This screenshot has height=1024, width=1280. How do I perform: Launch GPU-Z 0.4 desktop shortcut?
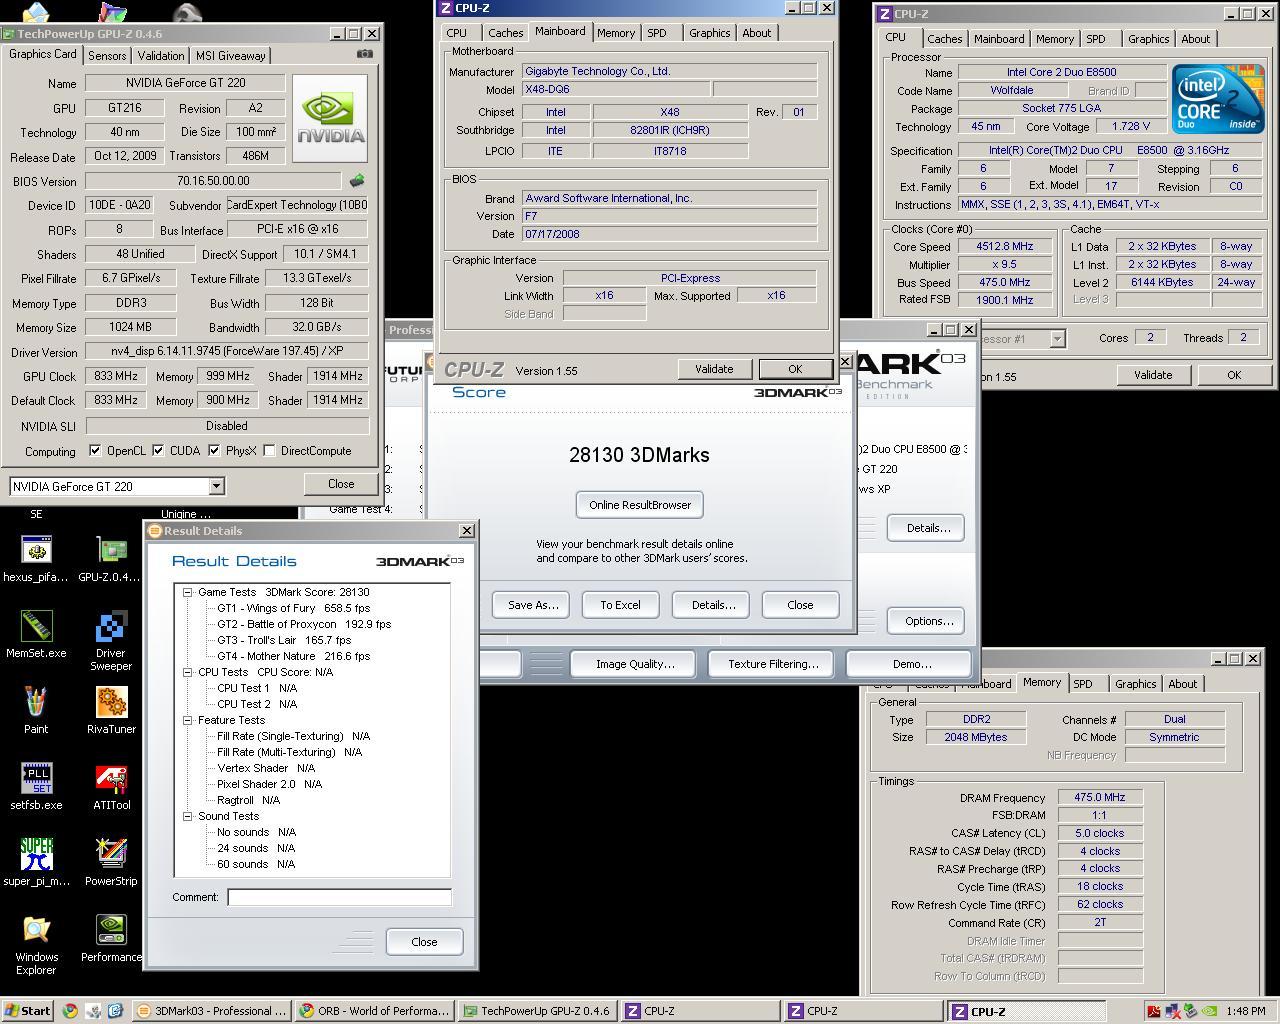[x=111, y=557]
